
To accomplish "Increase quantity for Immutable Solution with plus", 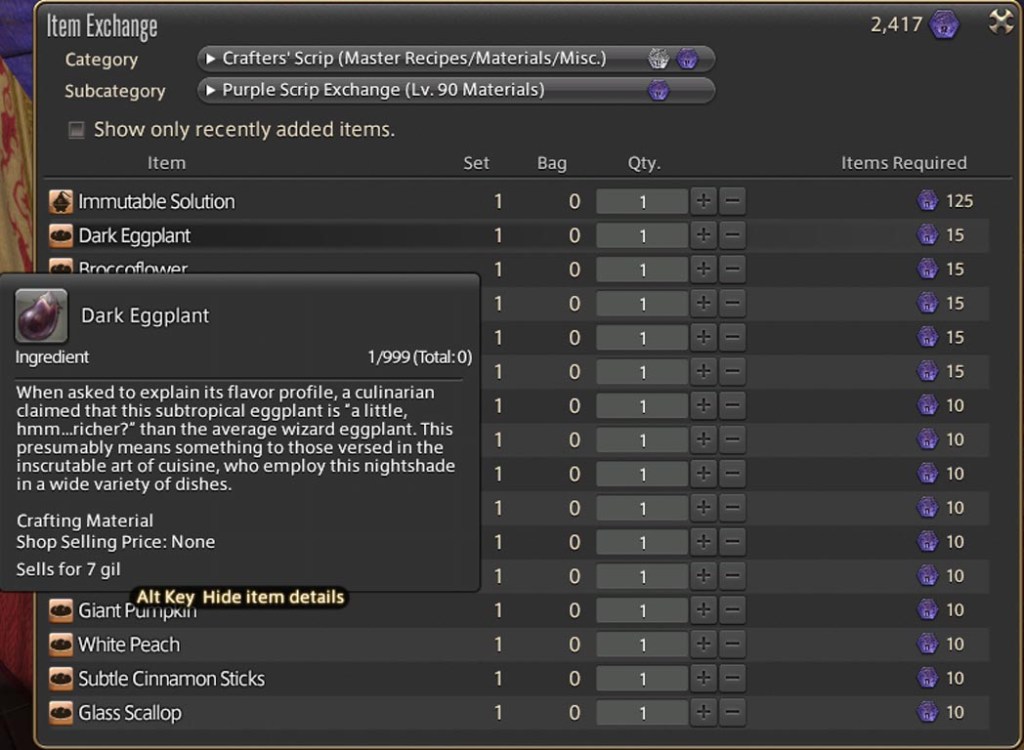I will point(703,202).
